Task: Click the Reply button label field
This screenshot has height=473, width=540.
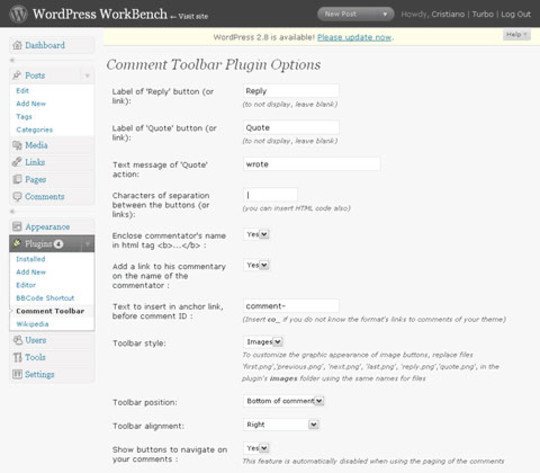Action: pyautogui.click(x=291, y=91)
